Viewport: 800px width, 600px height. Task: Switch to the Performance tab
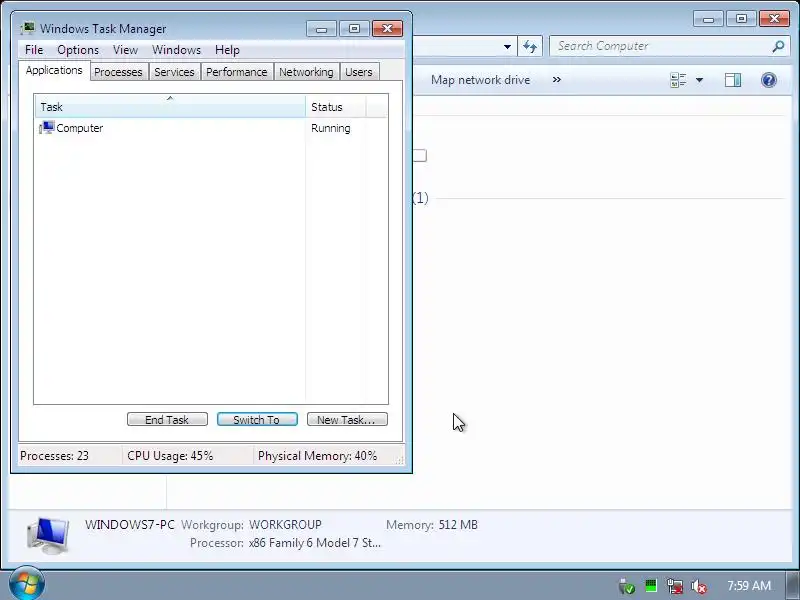point(237,72)
